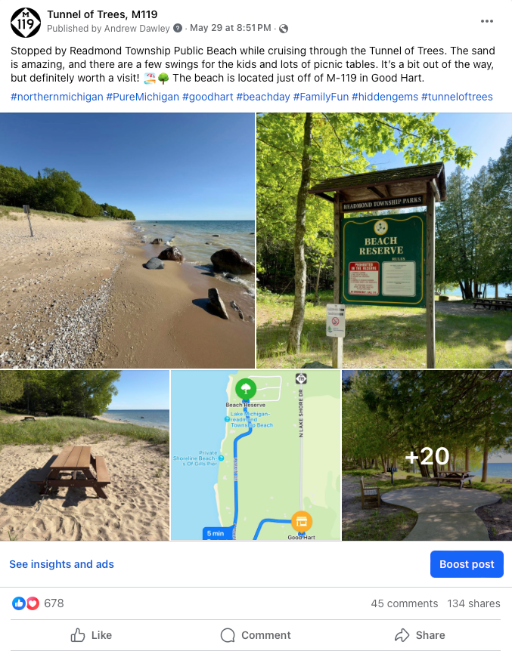Image resolution: width=512 pixels, height=651 pixels.
Task: Open the beach shoreline rocks photo
Action: [127, 240]
